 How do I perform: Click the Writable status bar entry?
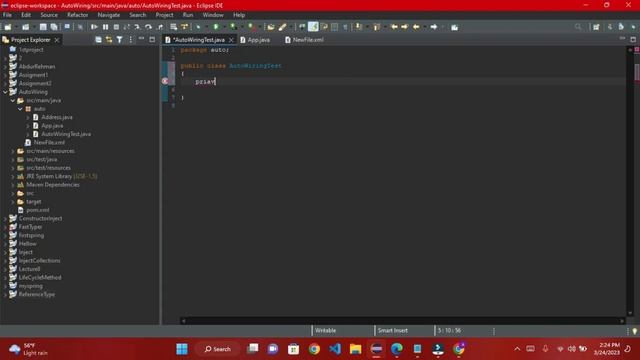[325, 331]
